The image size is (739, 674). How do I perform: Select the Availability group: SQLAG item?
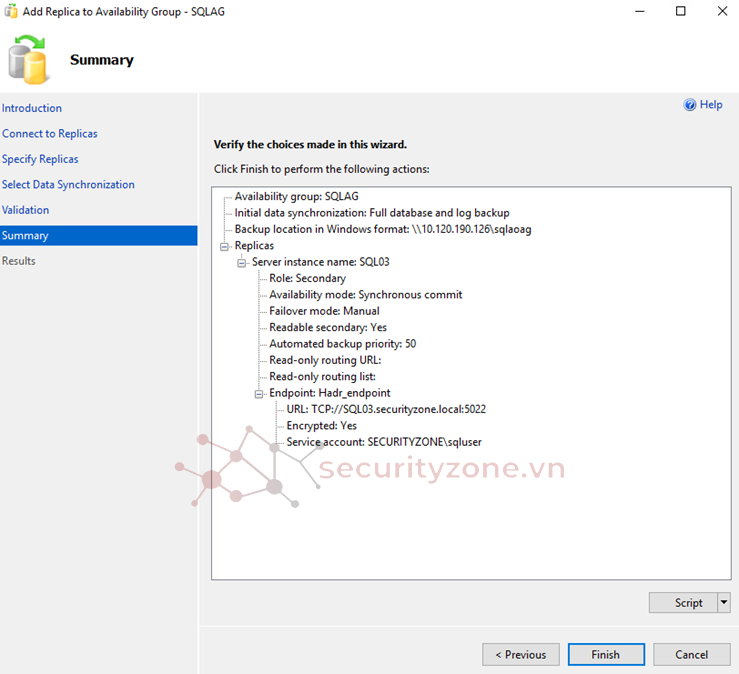(x=296, y=196)
